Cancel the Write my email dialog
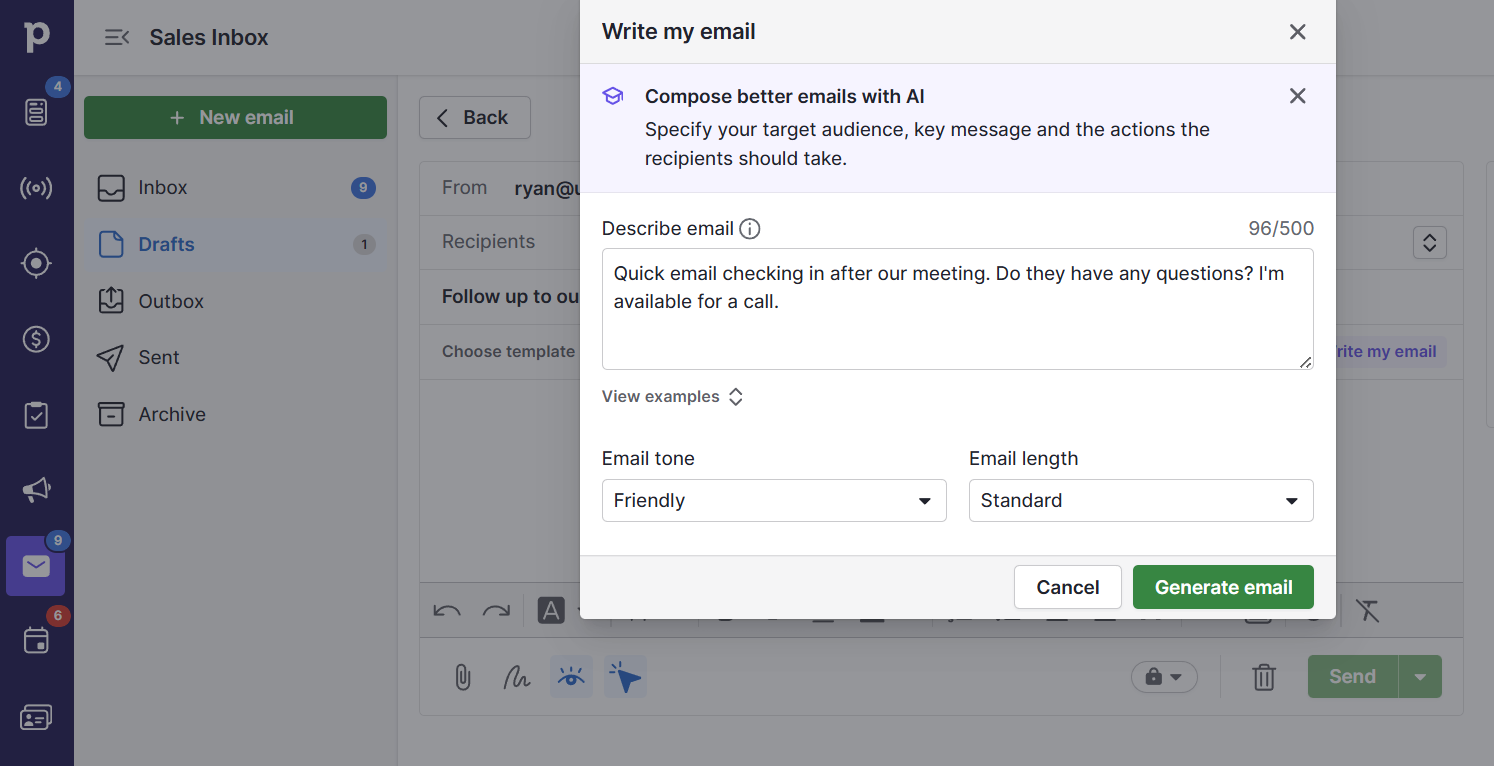Viewport: 1494px width, 766px height. [1067, 587]
